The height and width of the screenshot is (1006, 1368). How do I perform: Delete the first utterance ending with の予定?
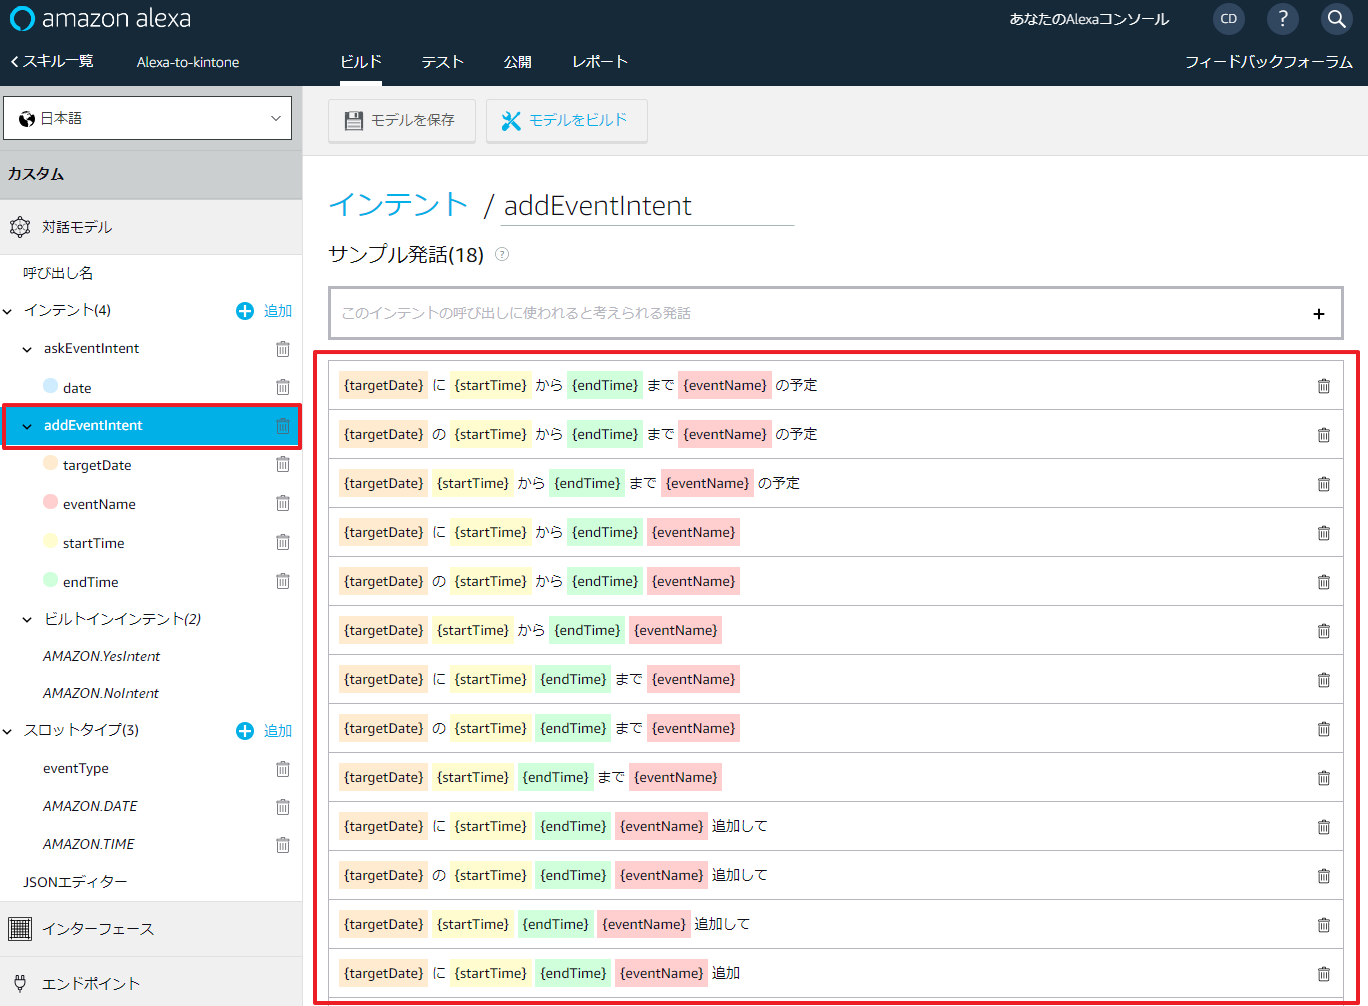click(1324, 386)
